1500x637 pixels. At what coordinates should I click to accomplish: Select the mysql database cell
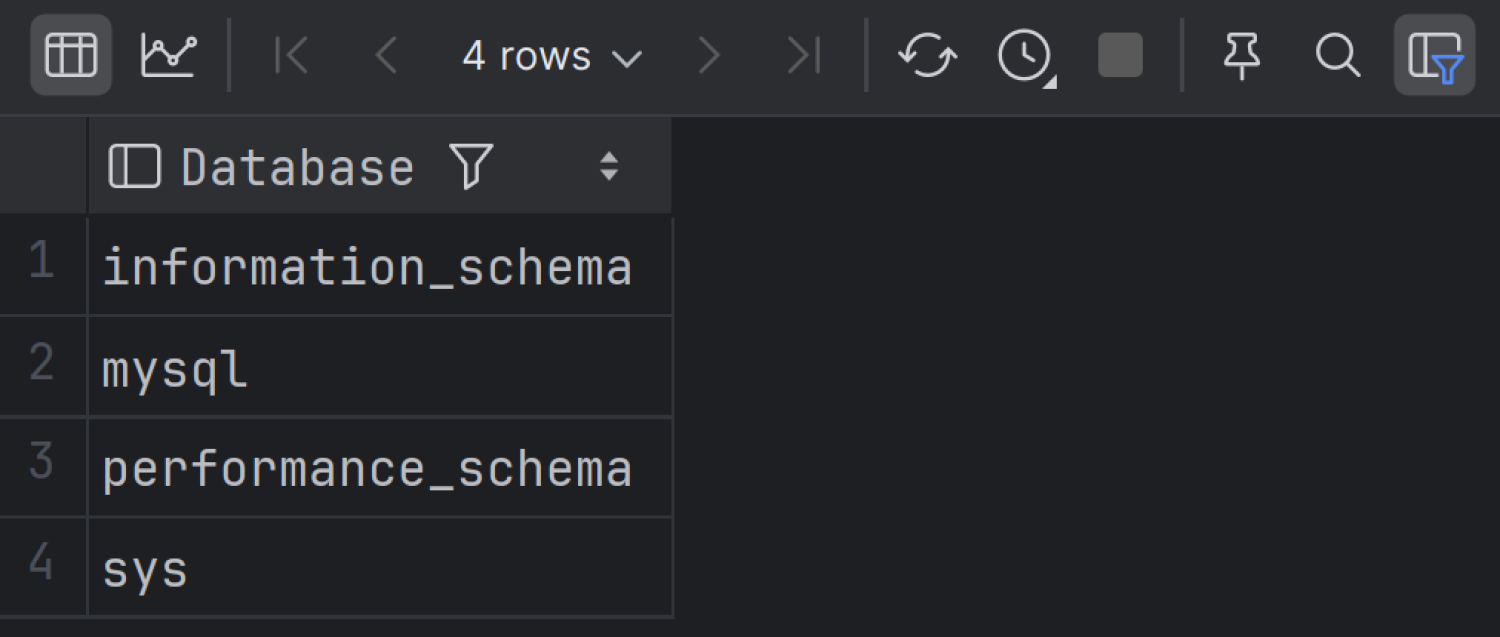[175, 368]
